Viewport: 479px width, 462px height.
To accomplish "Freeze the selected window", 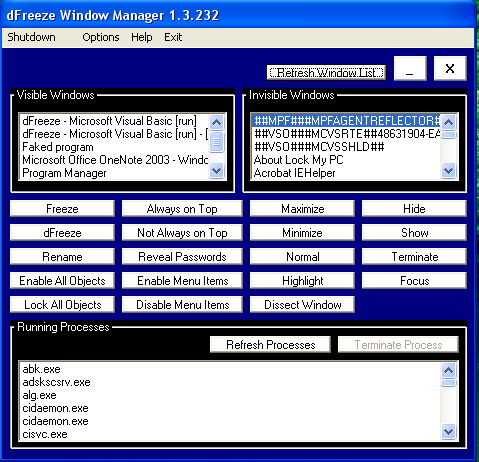I will click(62, 209).
